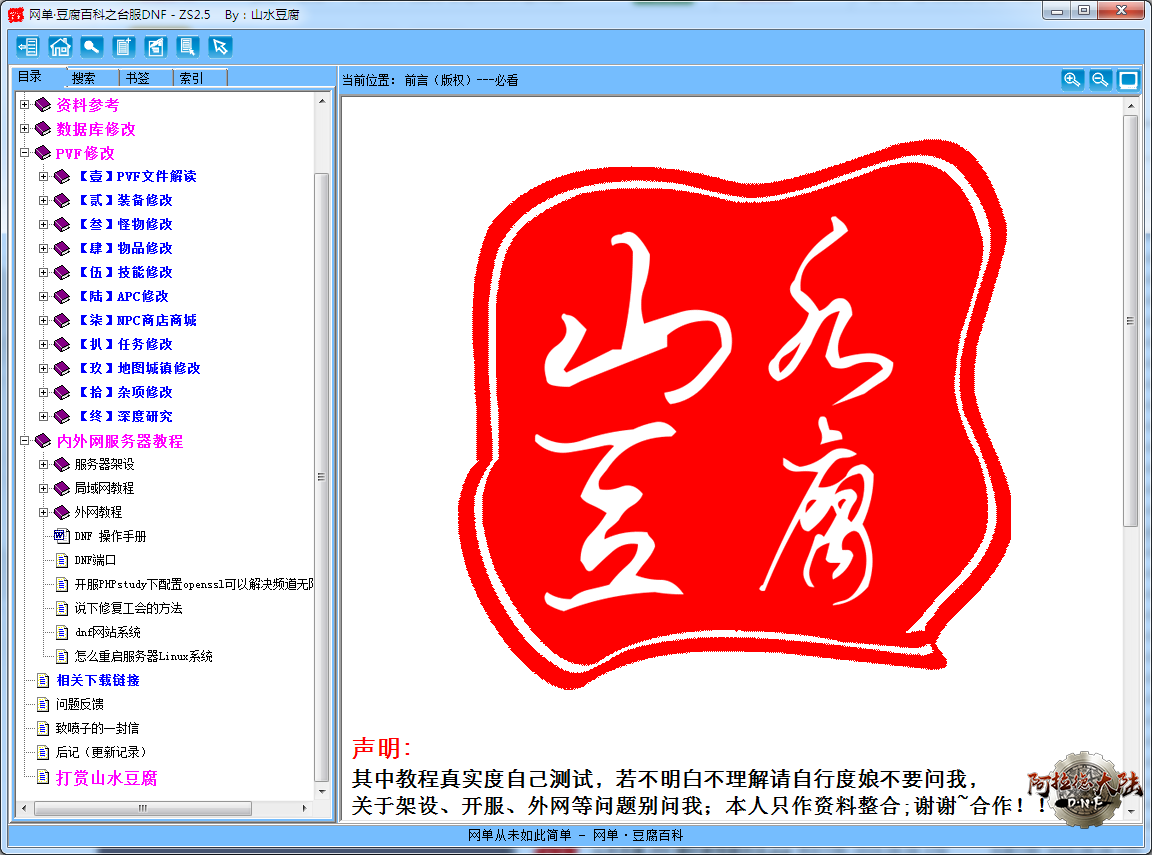Screen dimensions: 1152x855
Task: Switch to the 搜索 tab
Action: [x=85, y=78]
